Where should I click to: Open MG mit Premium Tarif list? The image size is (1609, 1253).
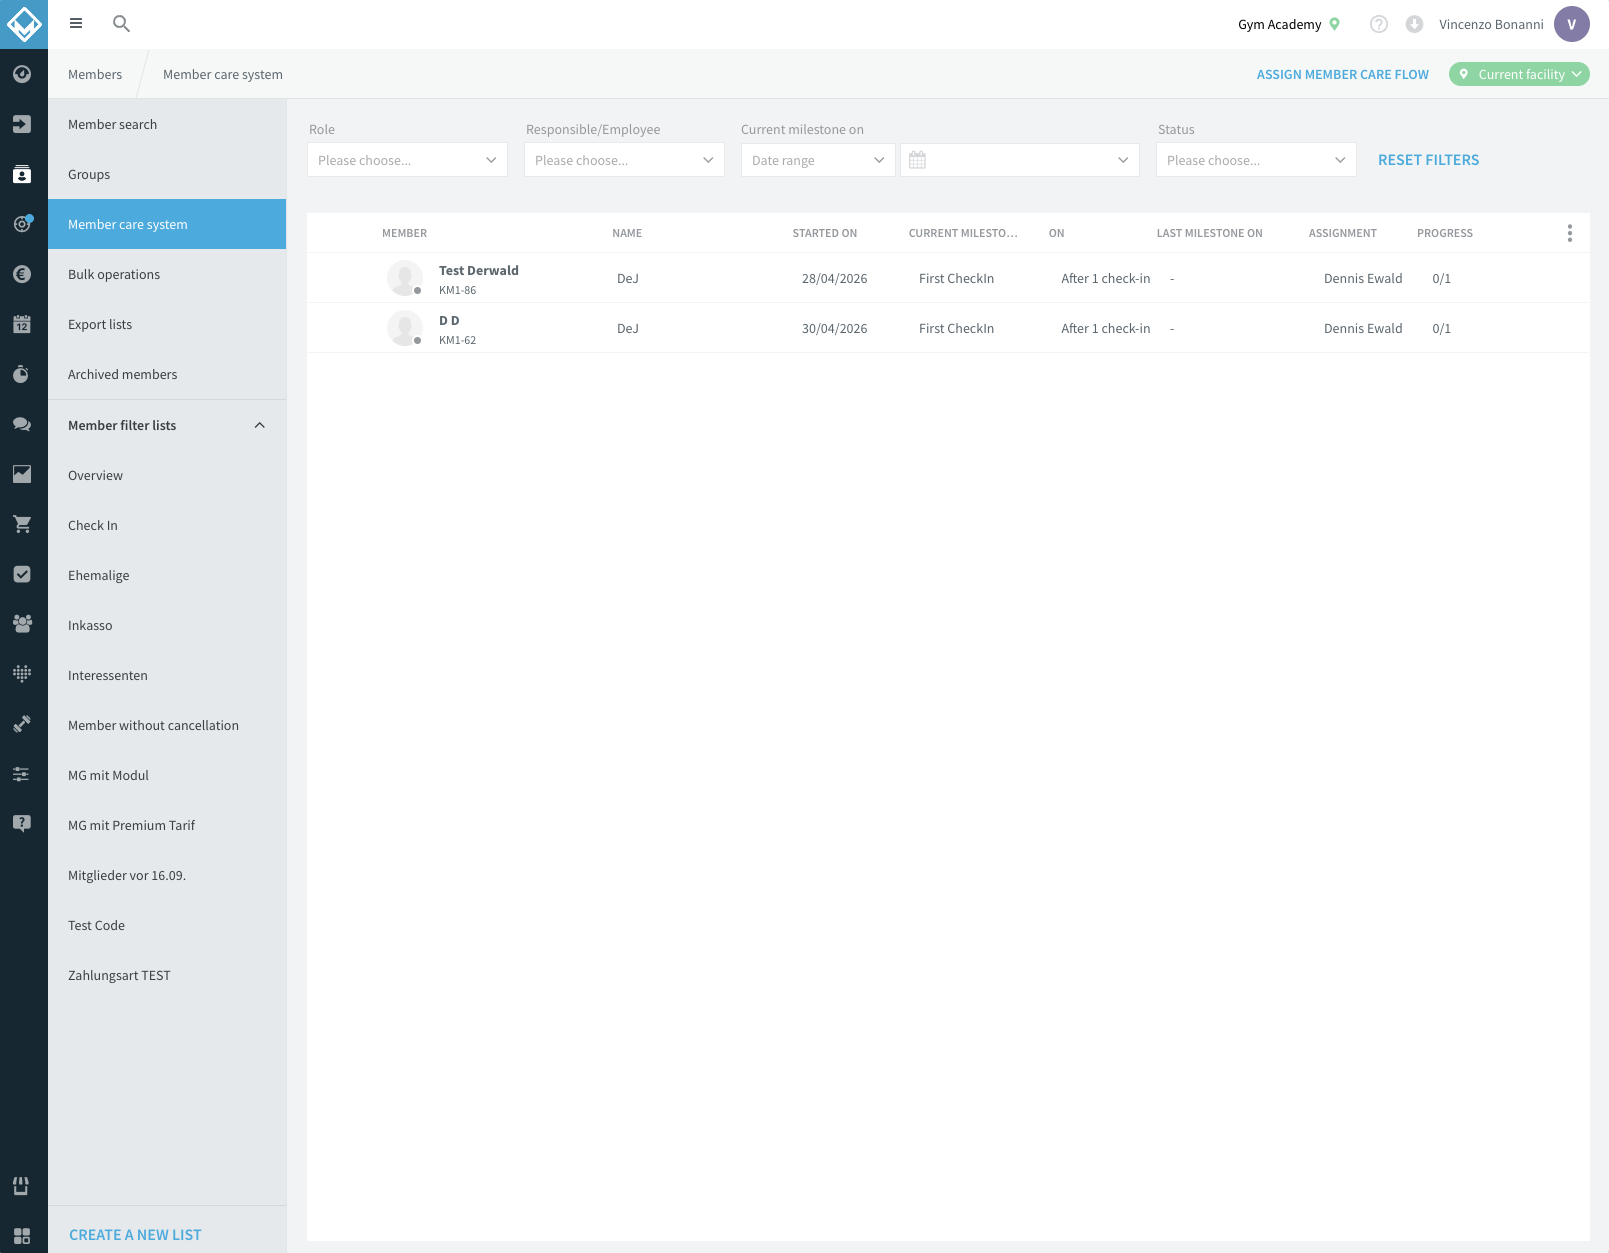click(x=167, y=825)
